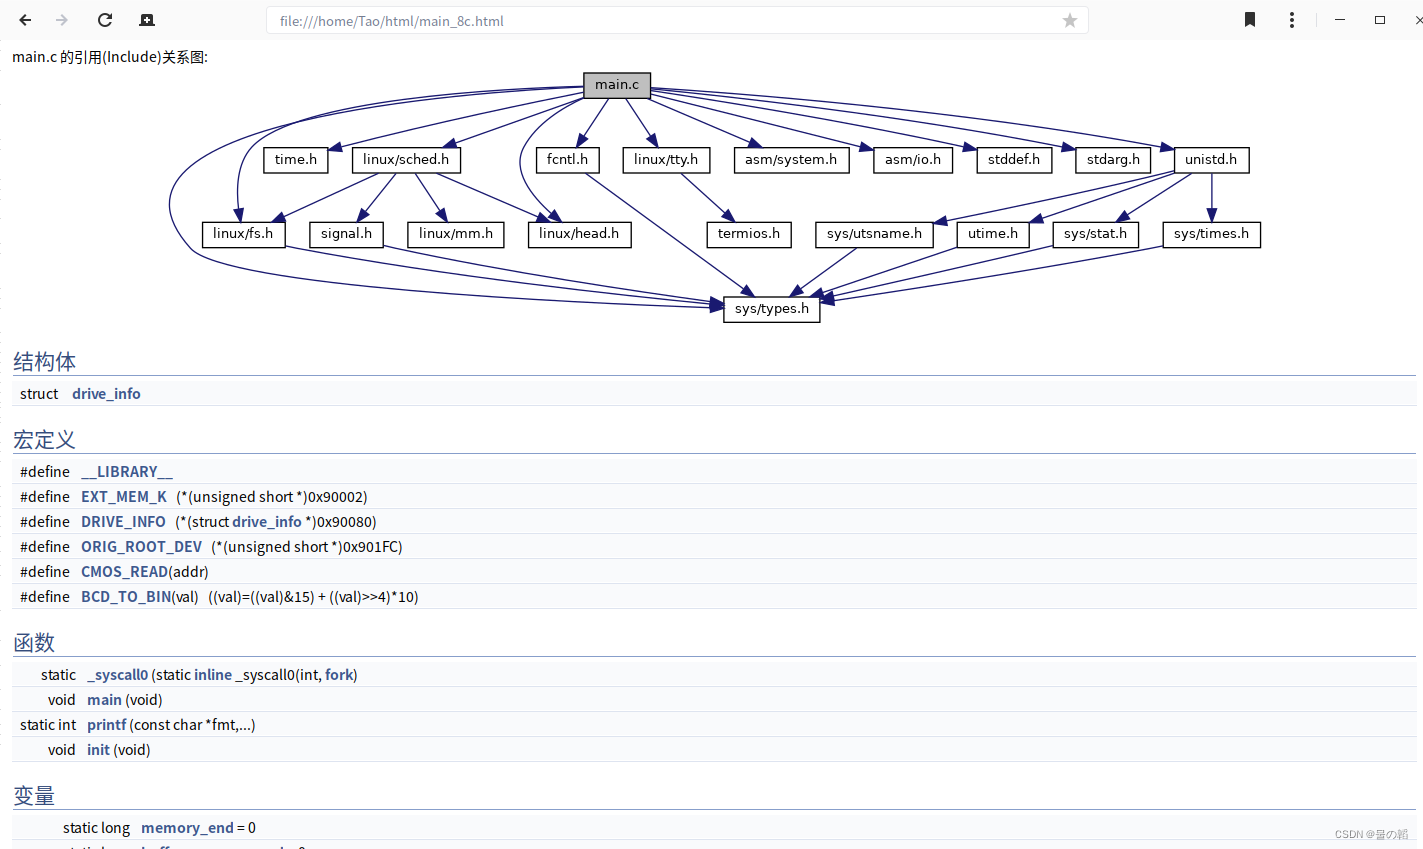Image resolution: width=1423 pixels, height=849 pixels.
Task: Open the CMOS_READ macro link
Action: (124, 572)
